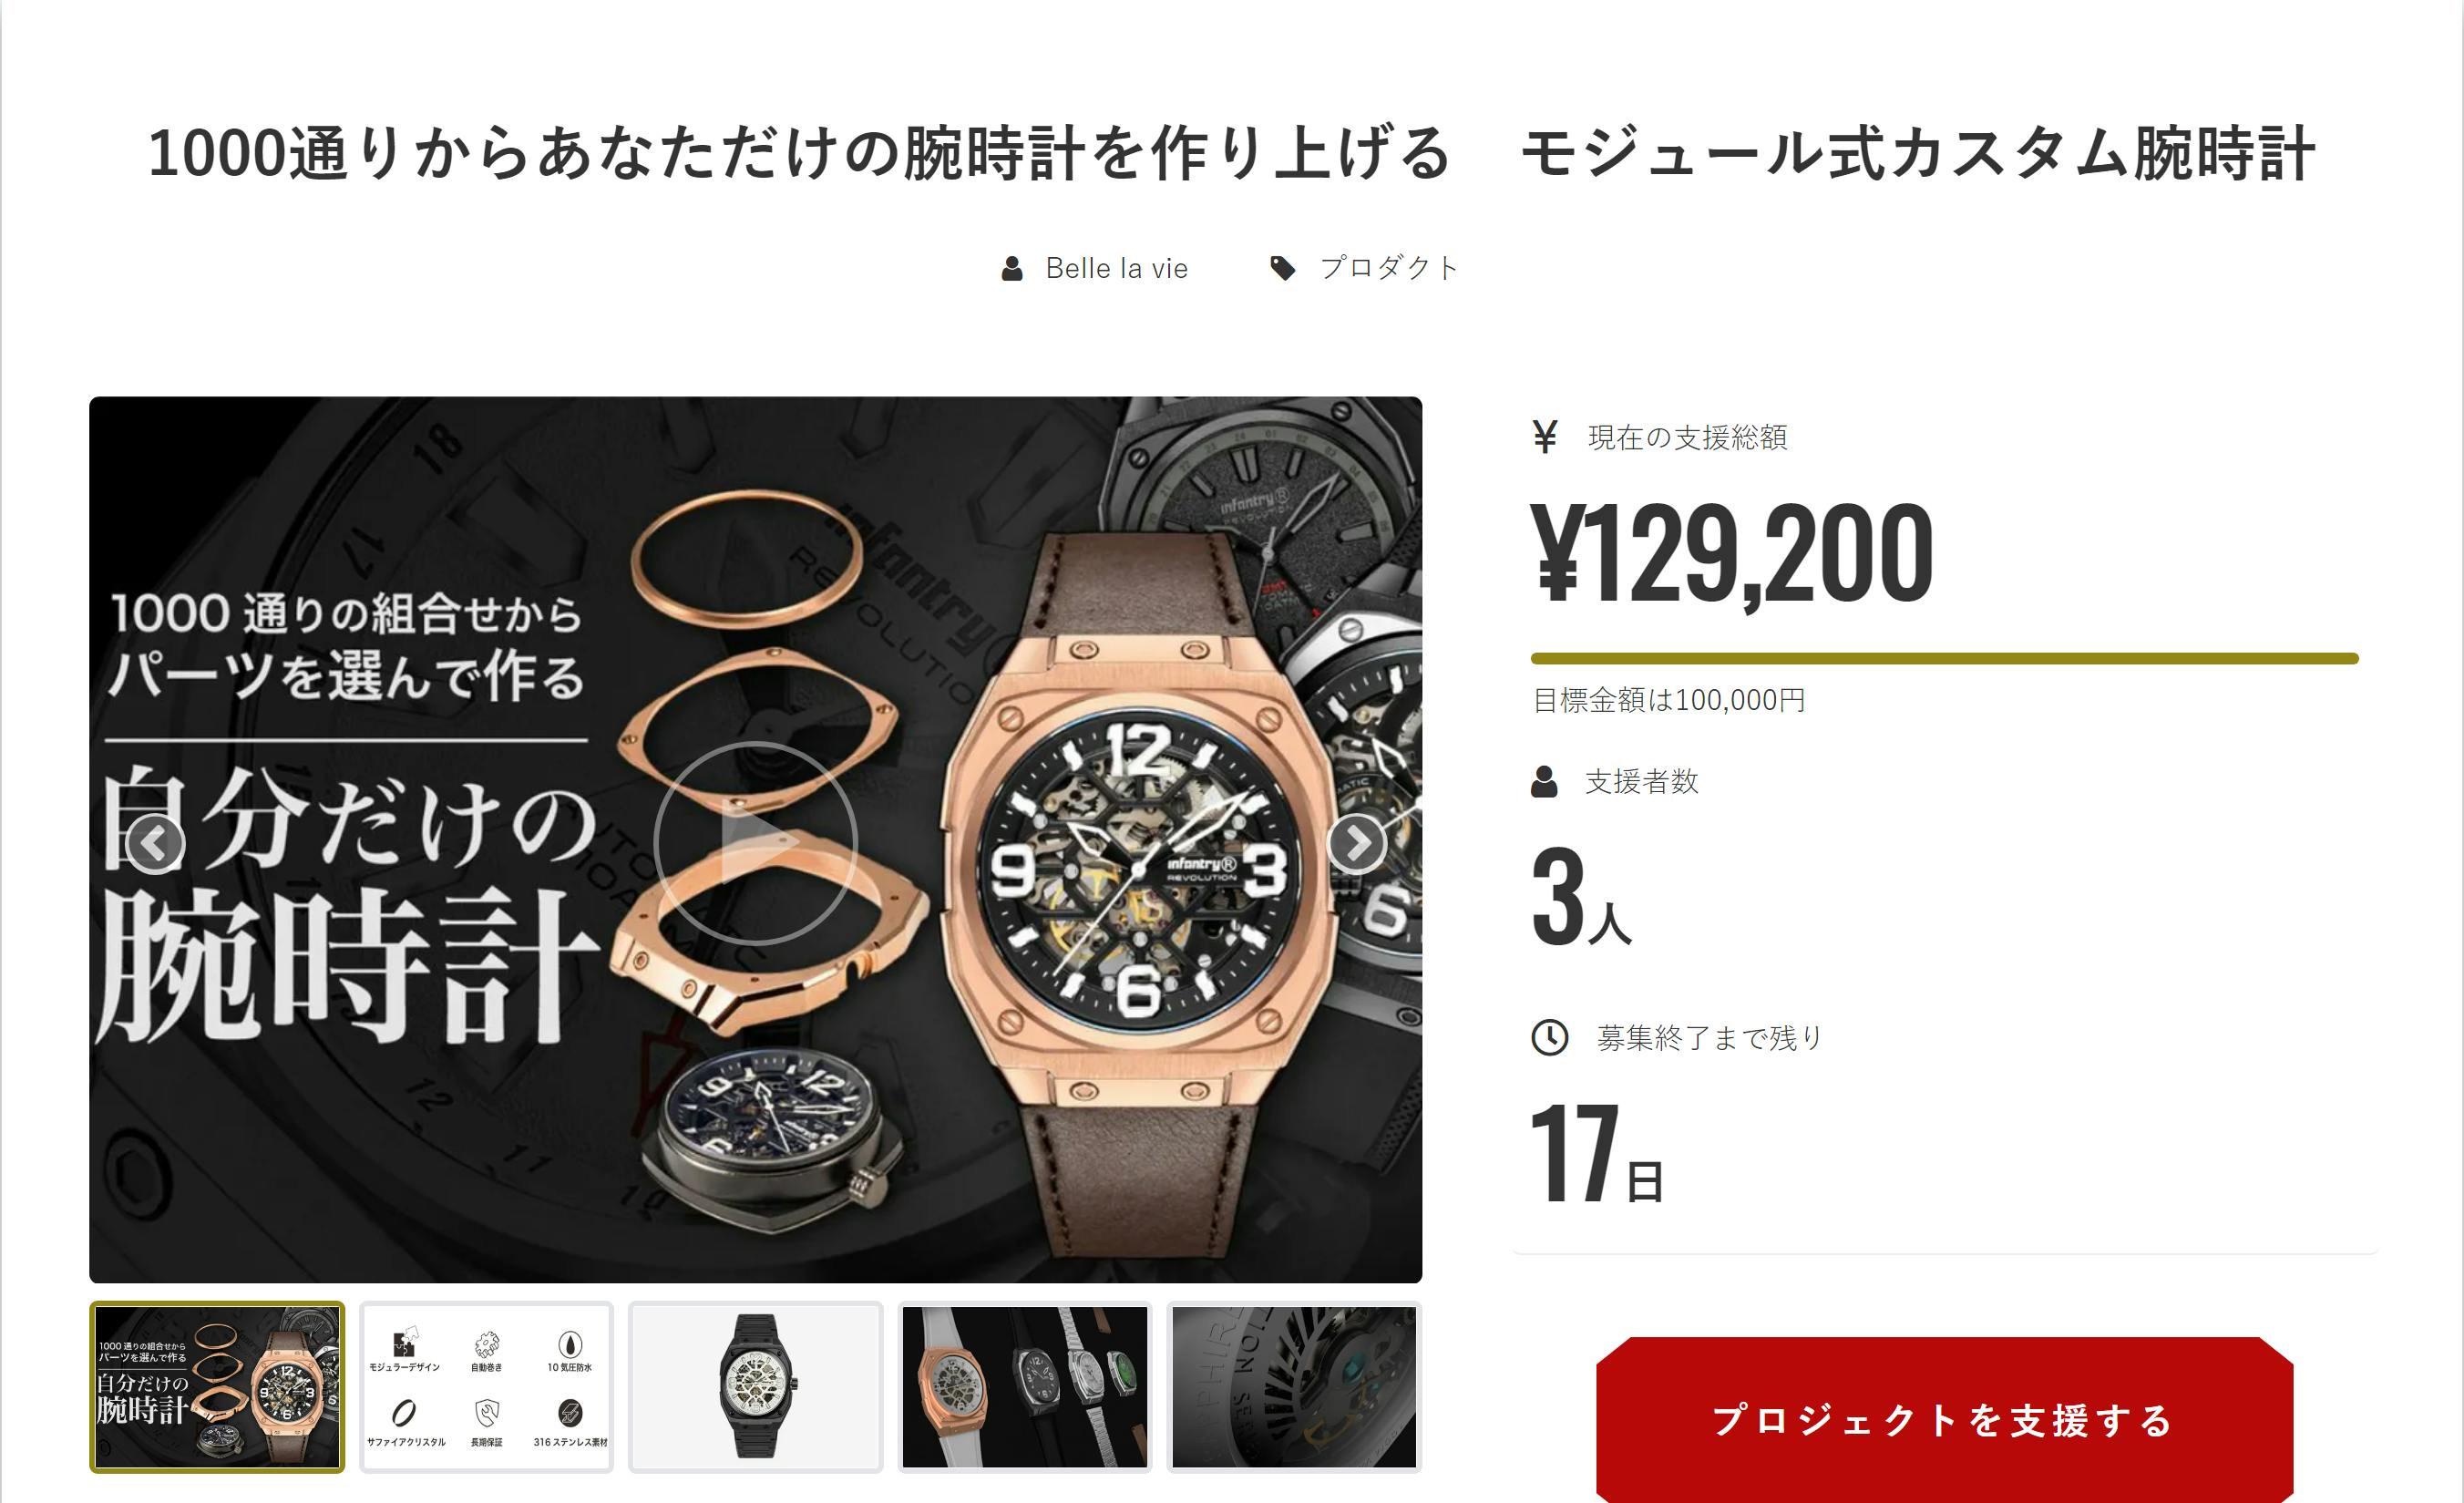Select the black watch thumbnail
Viewport: 2464px width, 1503px height.
pos(756,1386)
